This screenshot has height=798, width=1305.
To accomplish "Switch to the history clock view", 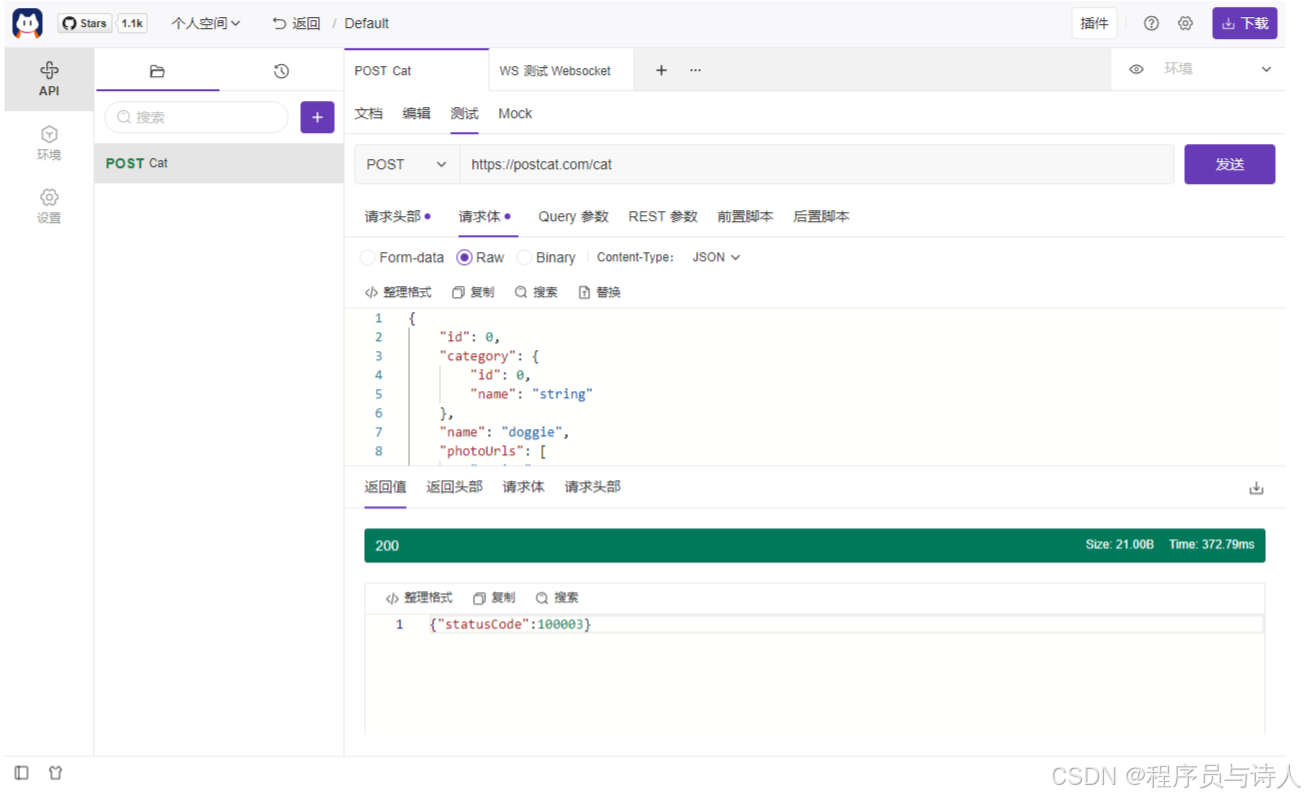I will (x=281, y=71).
